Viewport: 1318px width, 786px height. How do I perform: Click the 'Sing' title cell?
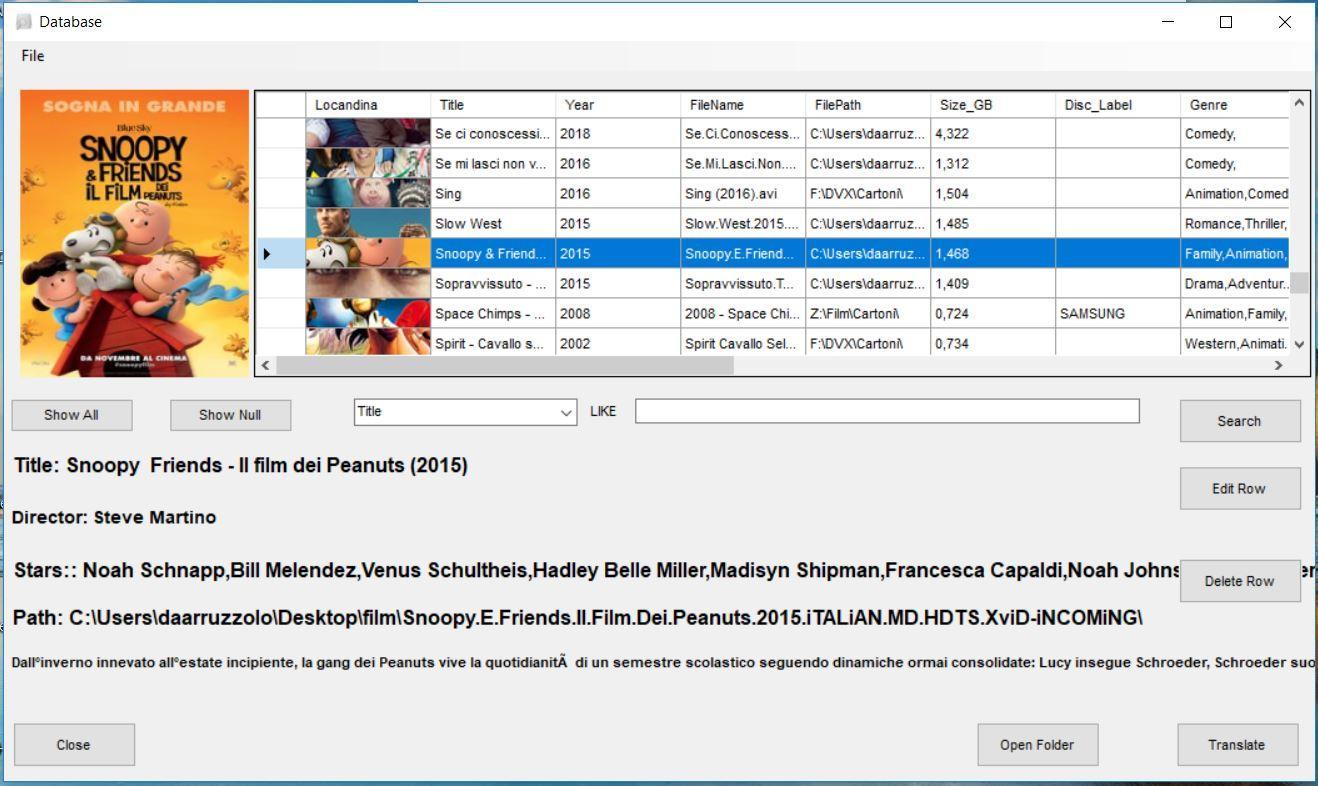coord(493,194)
